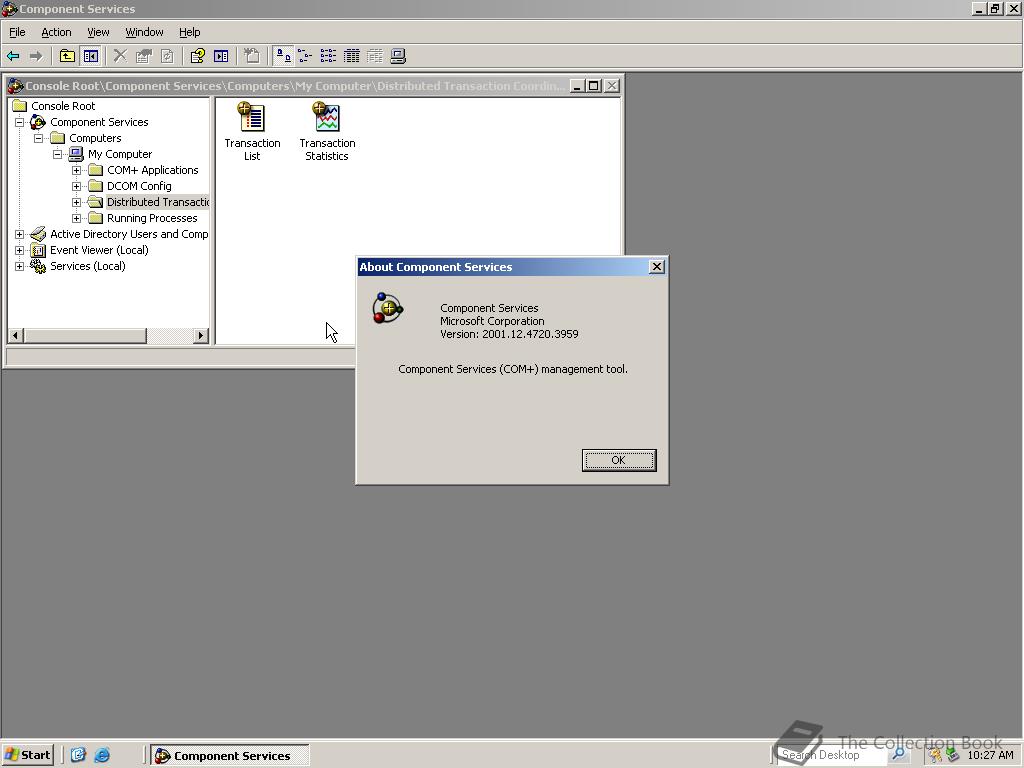Toggle Show/Hide Console Tree toolbar button
Viewport: 1024px width, 768px height.
pyautogui.click(x=90, y=56)
